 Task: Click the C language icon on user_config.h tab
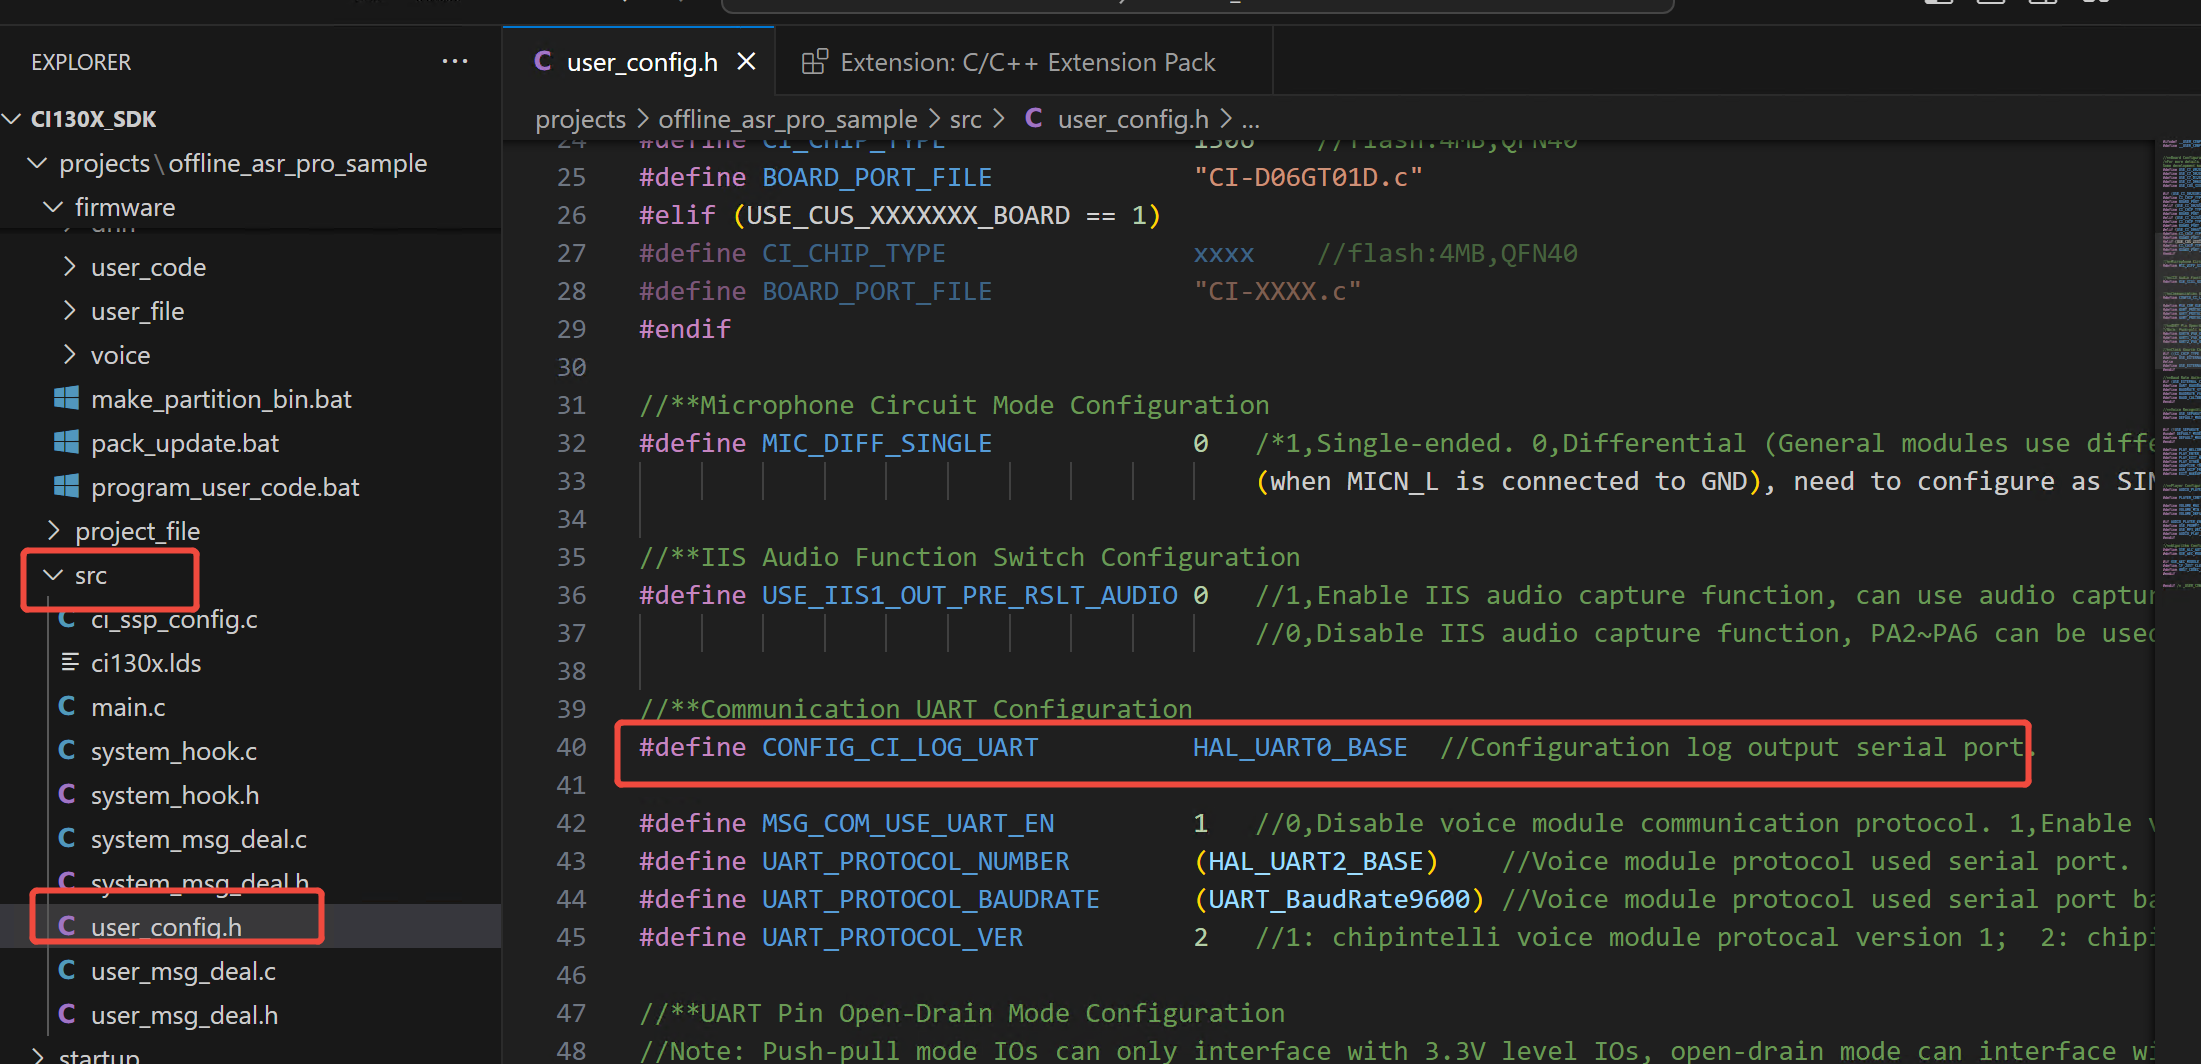coord(543,61)
